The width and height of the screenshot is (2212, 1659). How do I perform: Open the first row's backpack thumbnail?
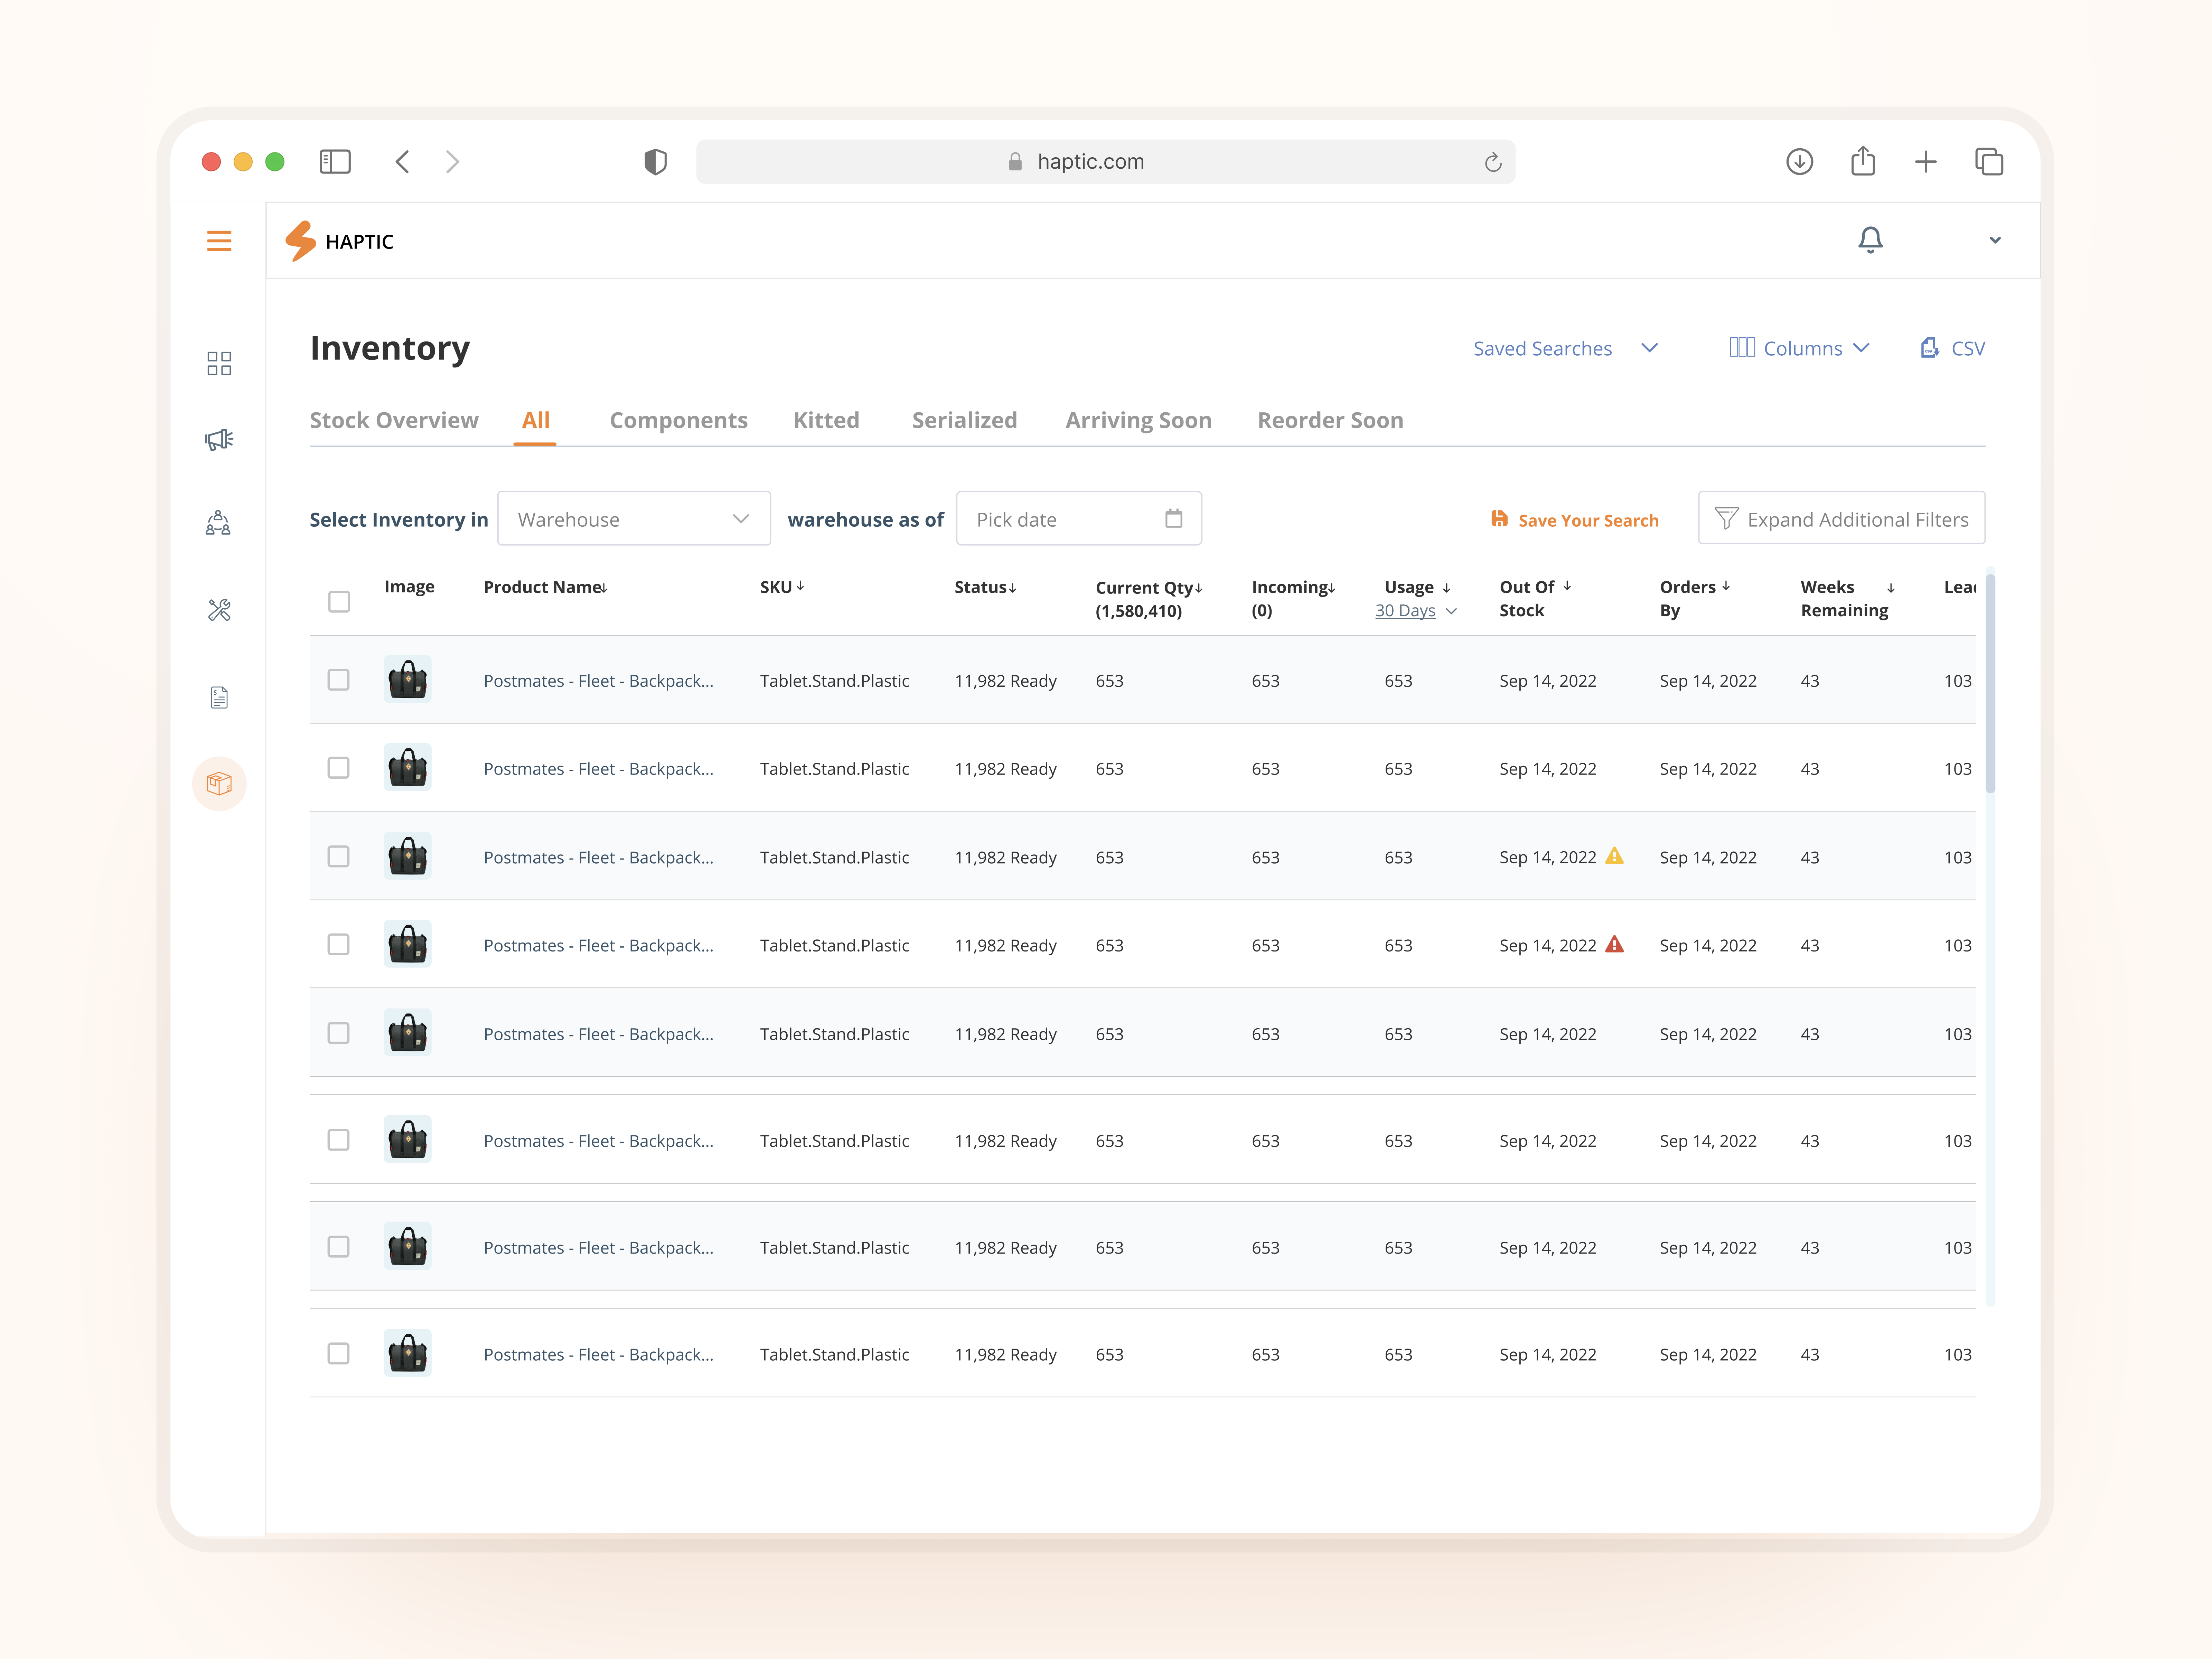click(x=408, y=680)
